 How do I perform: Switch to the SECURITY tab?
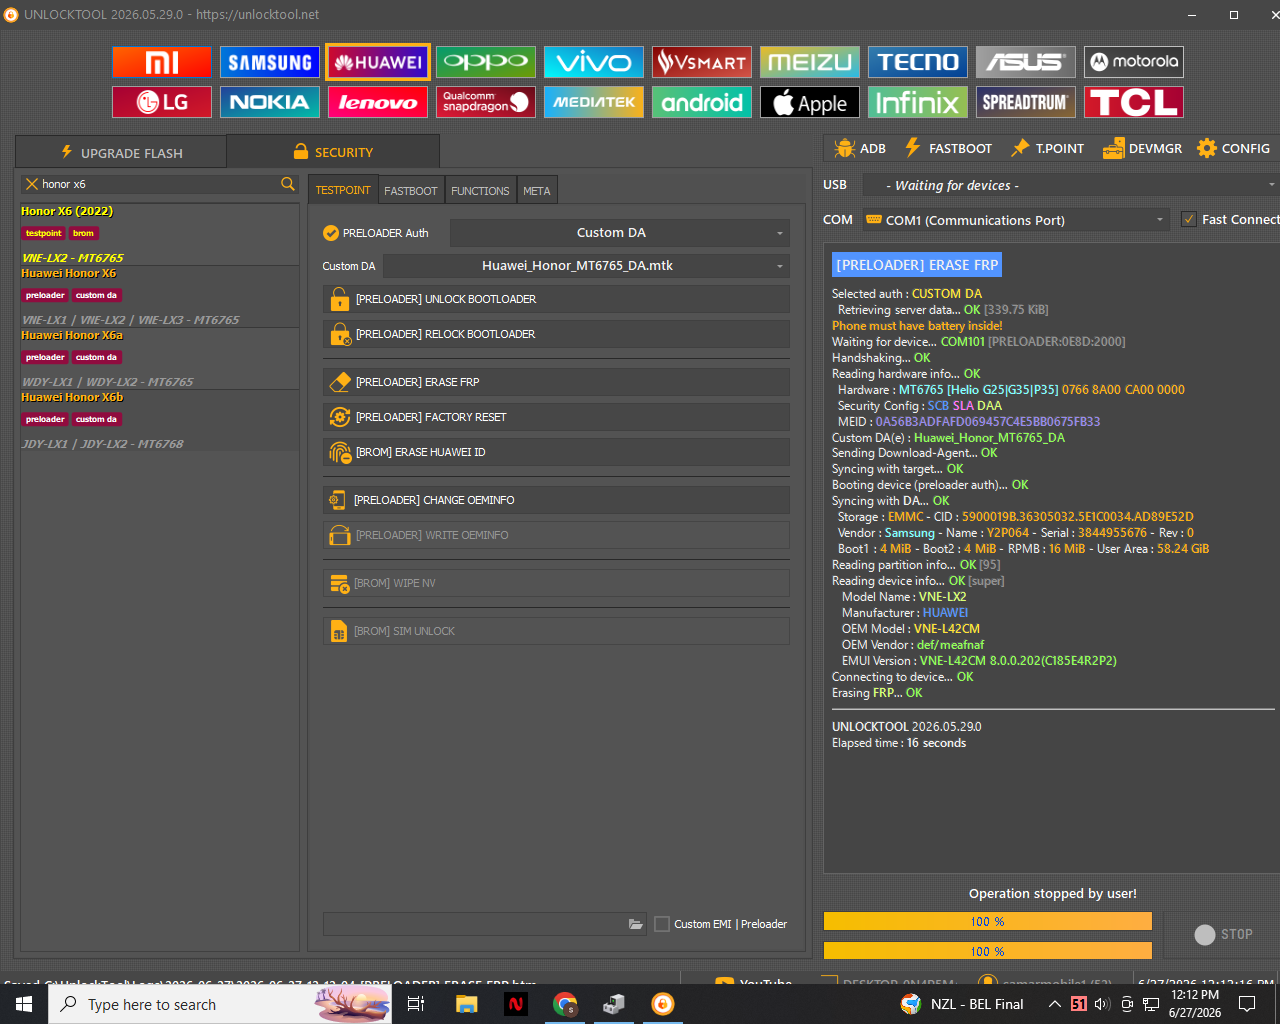tap(333, 152)
